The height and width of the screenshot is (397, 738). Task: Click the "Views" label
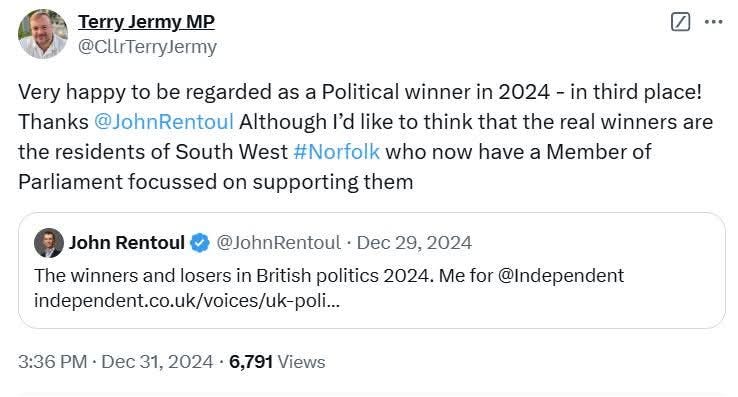[x=301, y=362]
